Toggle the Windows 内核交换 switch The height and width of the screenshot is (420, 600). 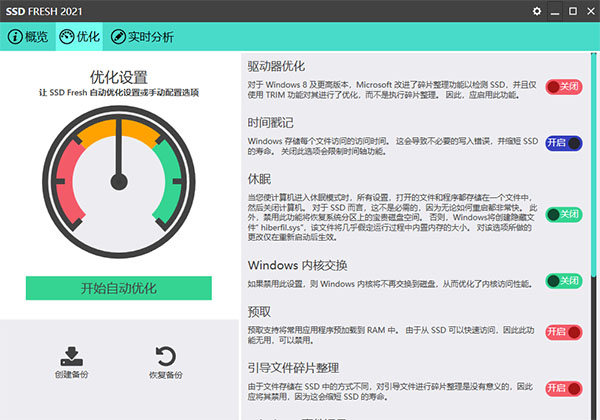[x=563, y=281]
